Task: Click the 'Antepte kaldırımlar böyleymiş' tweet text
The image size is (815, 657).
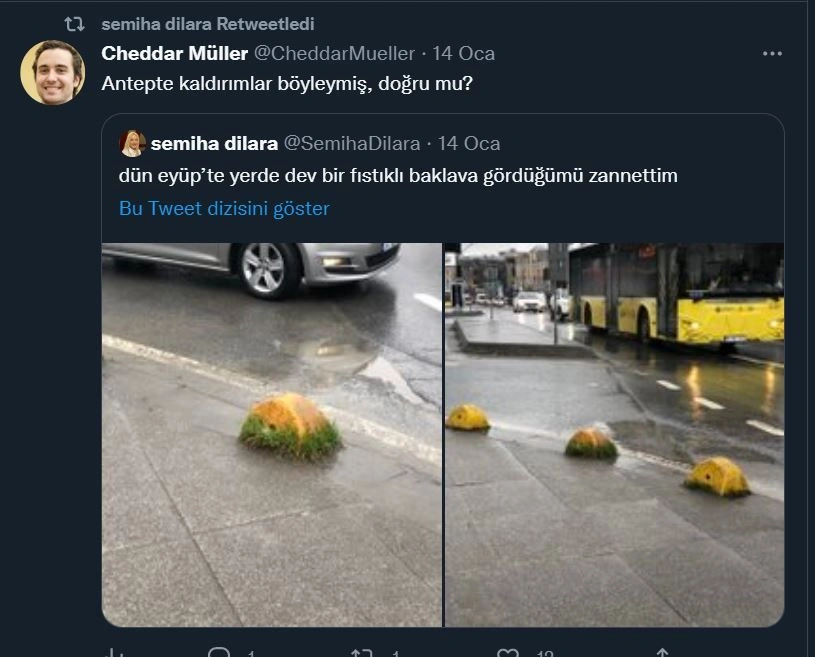Action: click(287, 83)
